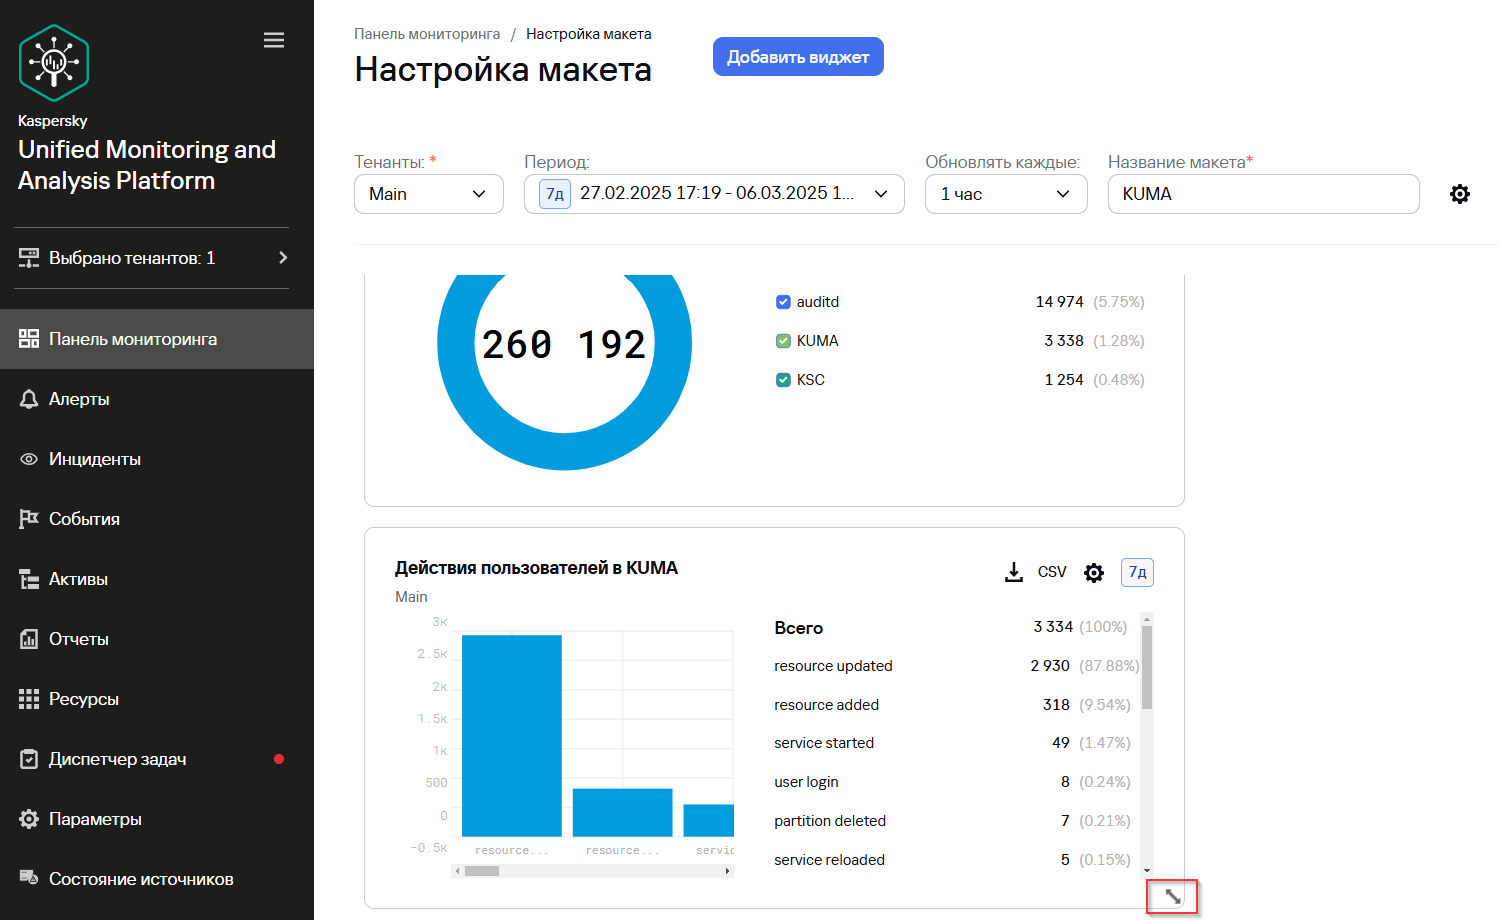Click the resource updated legend row
Screen dimensions: 1499x920
[x=955, y=666]
